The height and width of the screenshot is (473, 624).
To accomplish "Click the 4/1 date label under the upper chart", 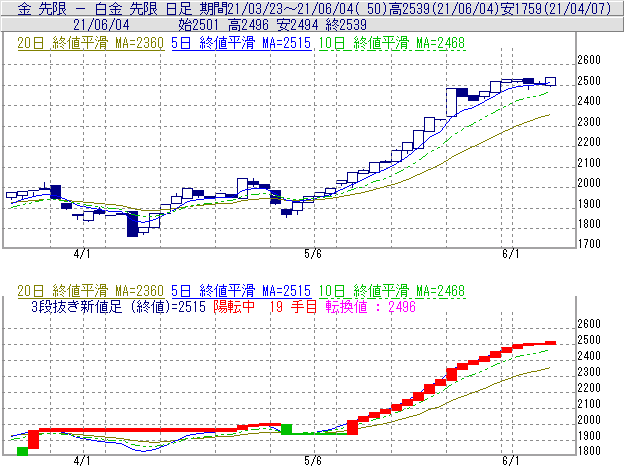I will point(82,254).
